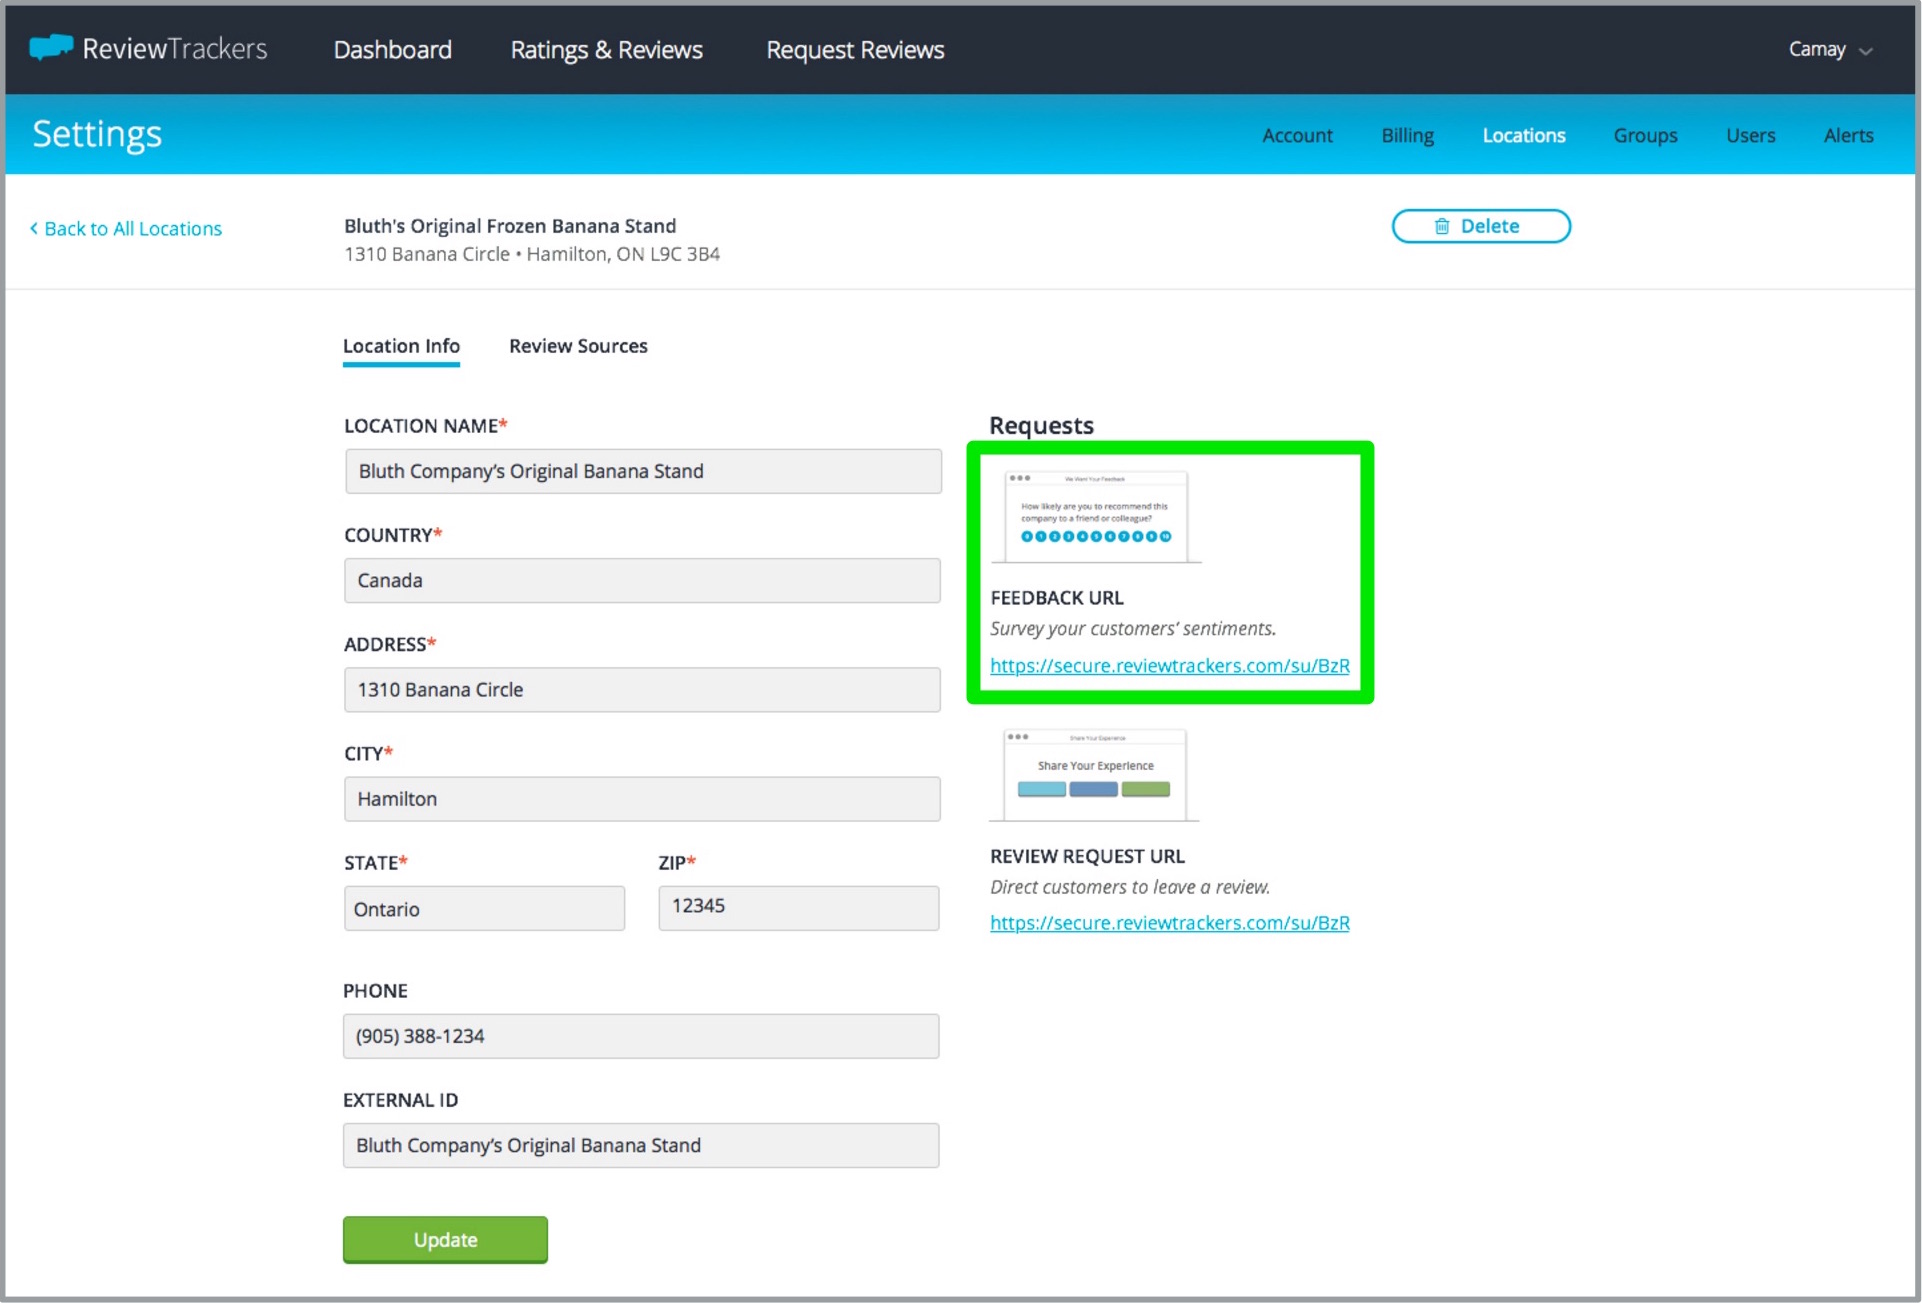Image resolution: width=1922 pixels, height=1303 pixels.
Task: Click the Requests section heading
Action: 1041,425
